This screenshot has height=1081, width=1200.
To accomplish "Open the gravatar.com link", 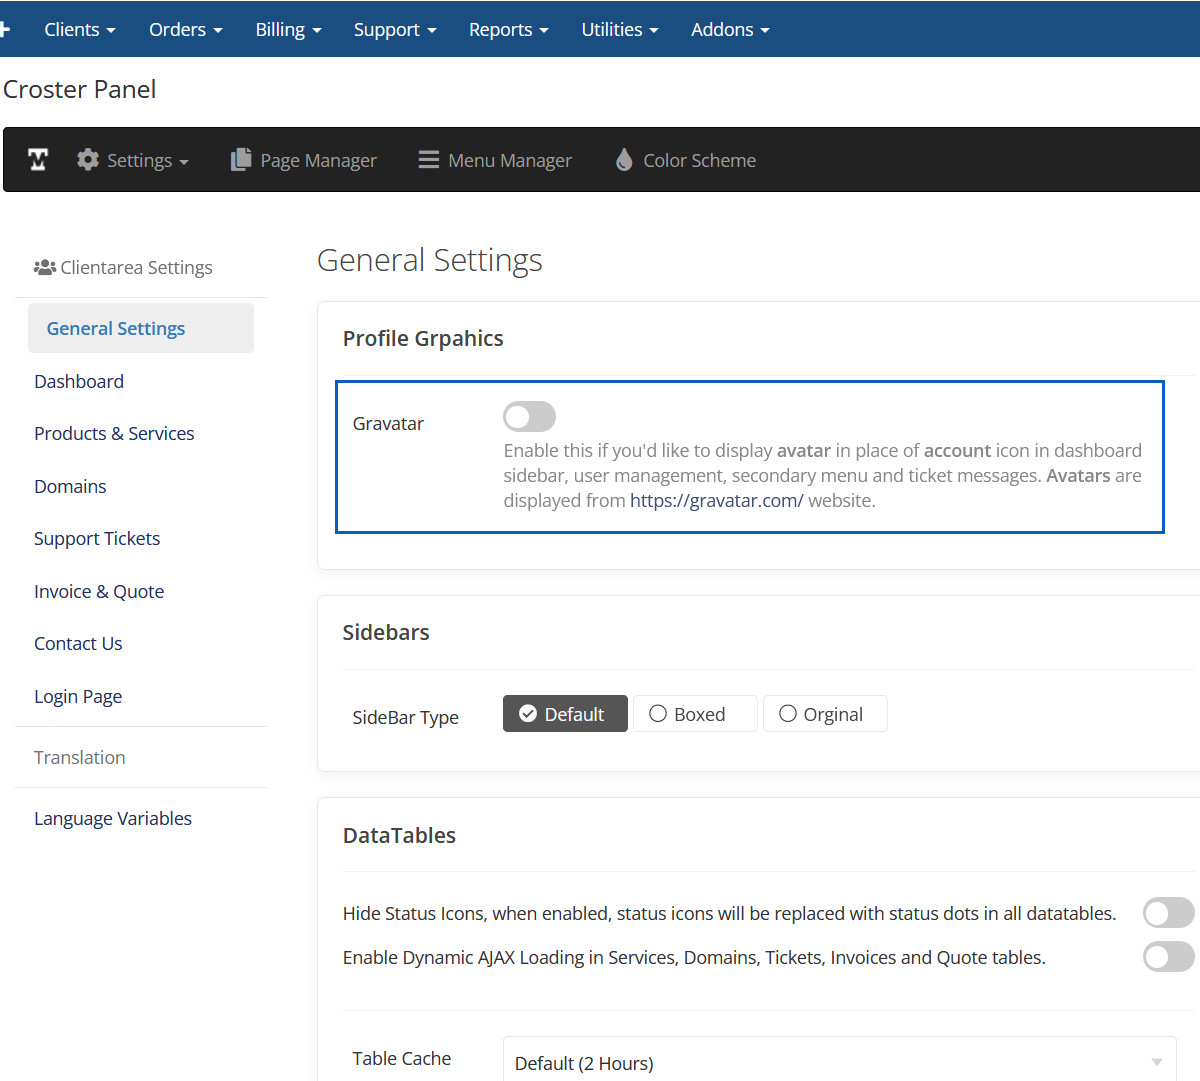I will [716, 500].
